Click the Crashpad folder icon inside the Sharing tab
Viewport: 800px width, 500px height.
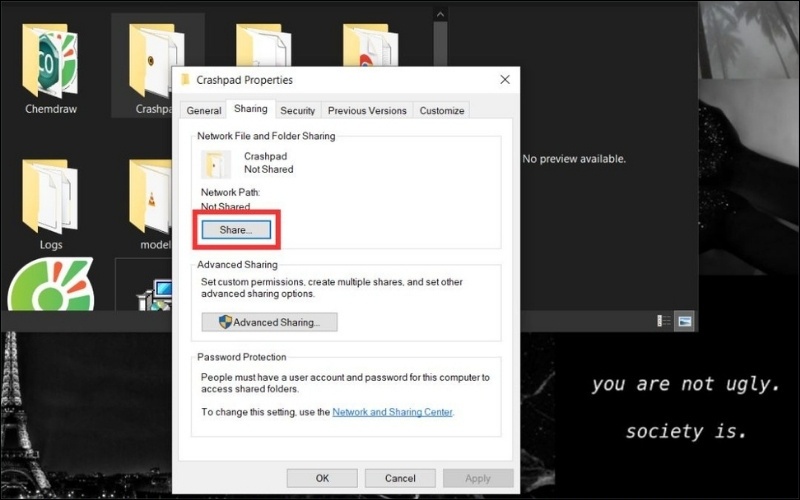pos(216,164)
